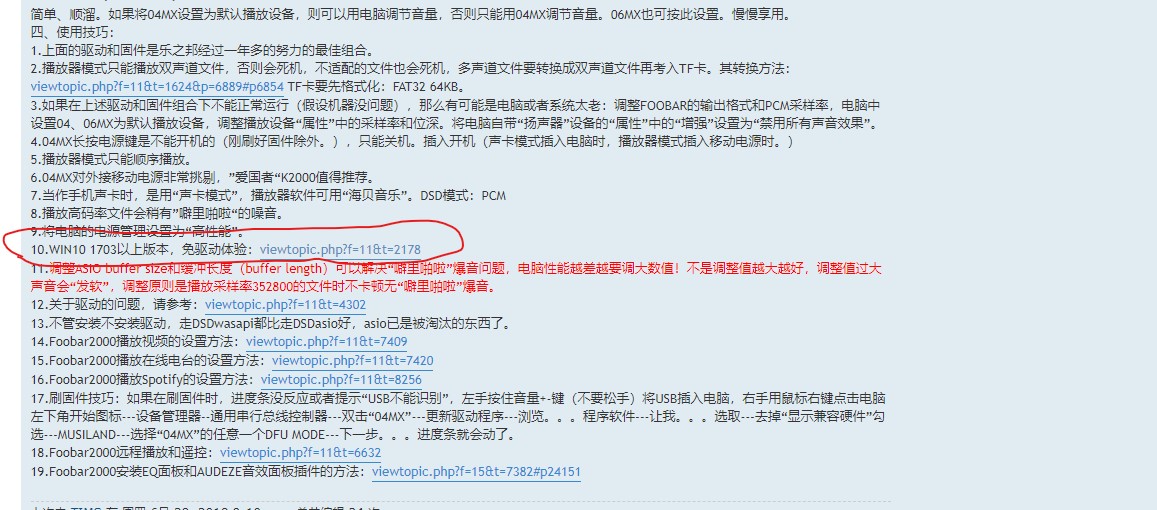Open Foobar2000 video playback link t=7409

[x=326, y=342]
